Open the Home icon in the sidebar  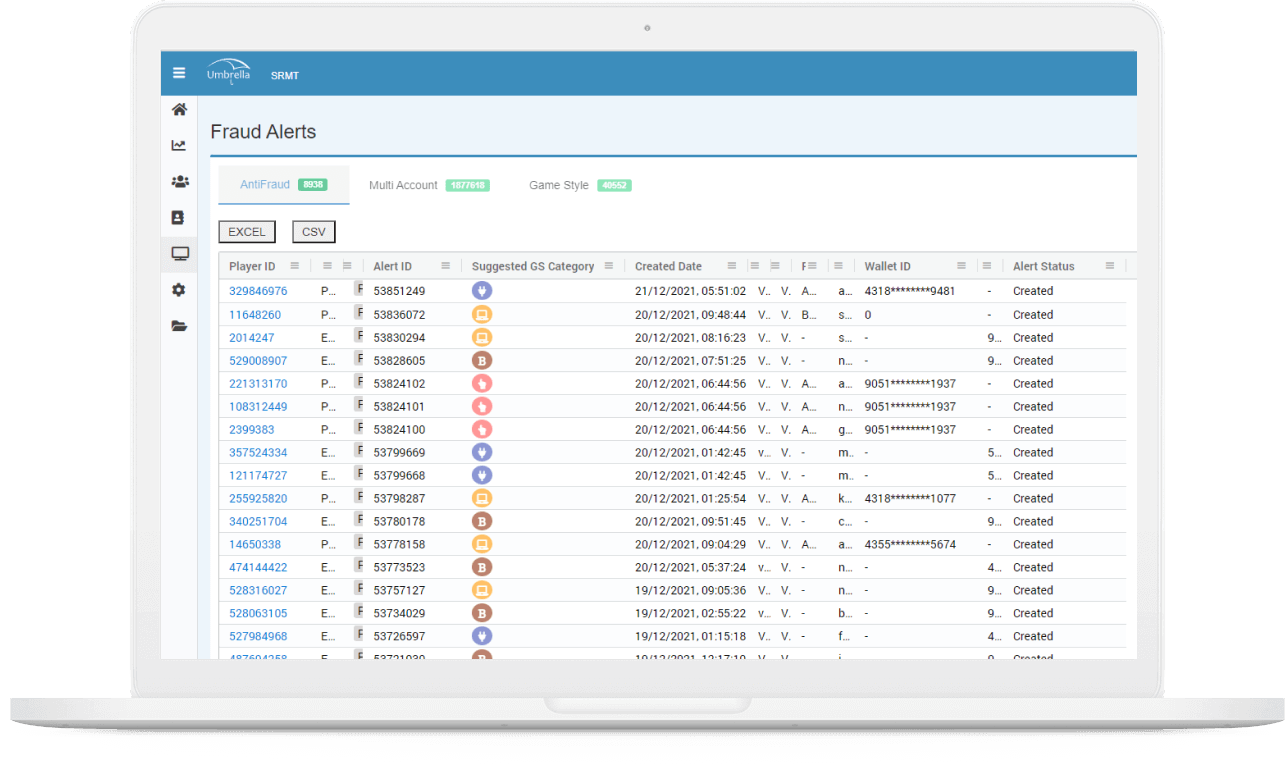pyautogui.click(x=180, y=109)
